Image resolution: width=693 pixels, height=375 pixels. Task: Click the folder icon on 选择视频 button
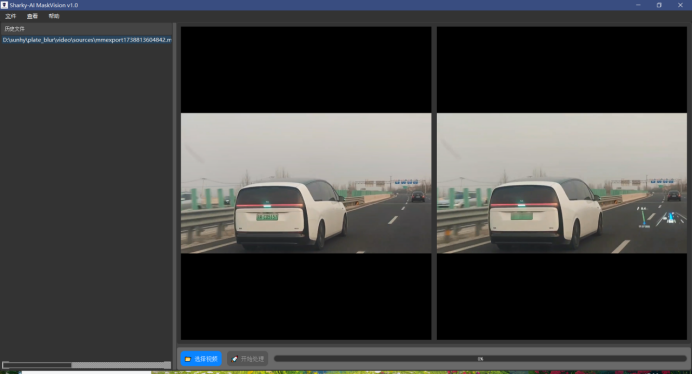pos(188,359)
